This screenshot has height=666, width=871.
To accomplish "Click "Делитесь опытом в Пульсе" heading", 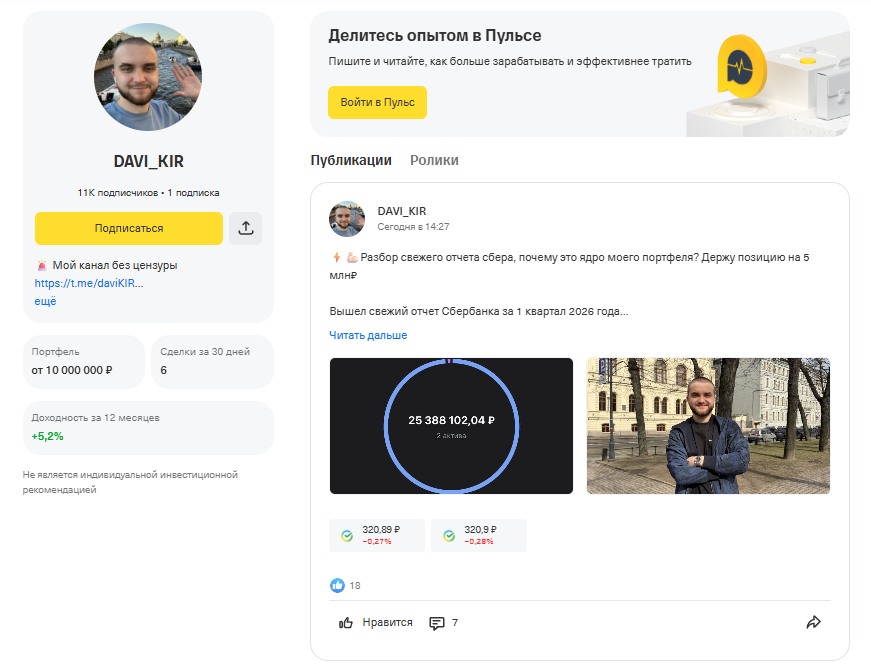I will (x=434, y=36).
